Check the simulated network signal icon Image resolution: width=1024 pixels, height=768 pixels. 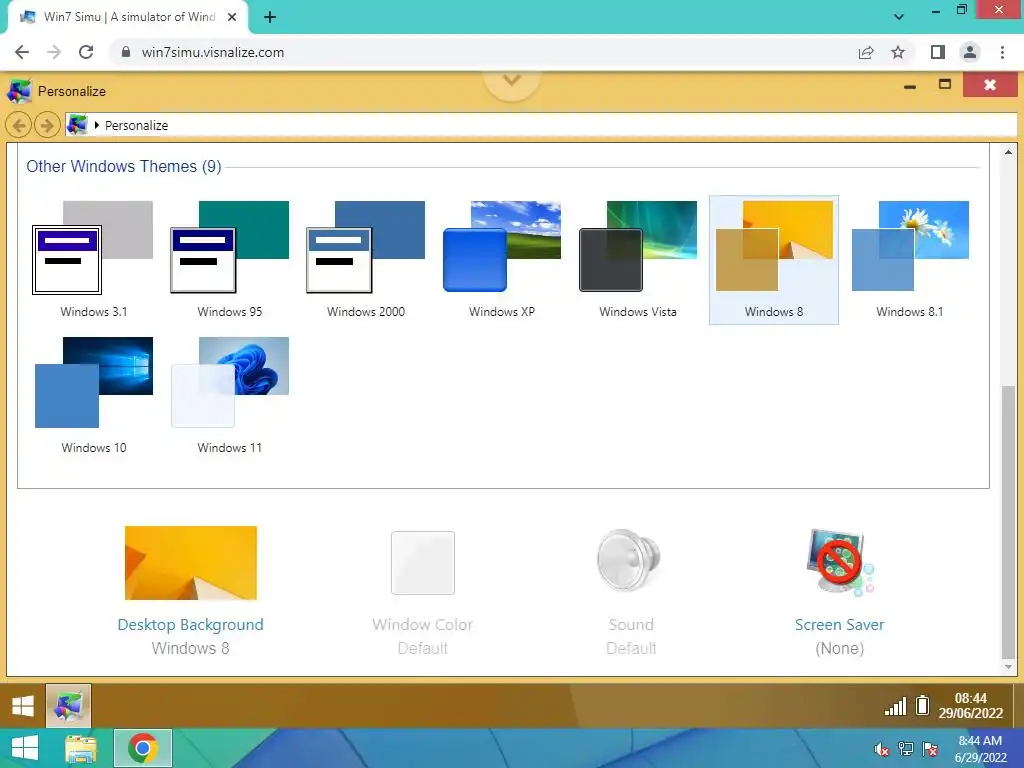coord(895,706)
